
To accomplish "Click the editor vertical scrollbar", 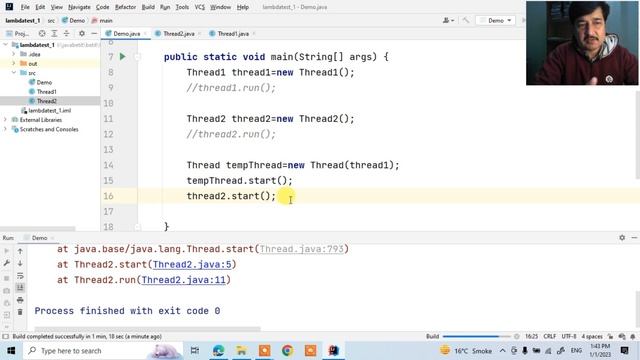I will (638, 135).
